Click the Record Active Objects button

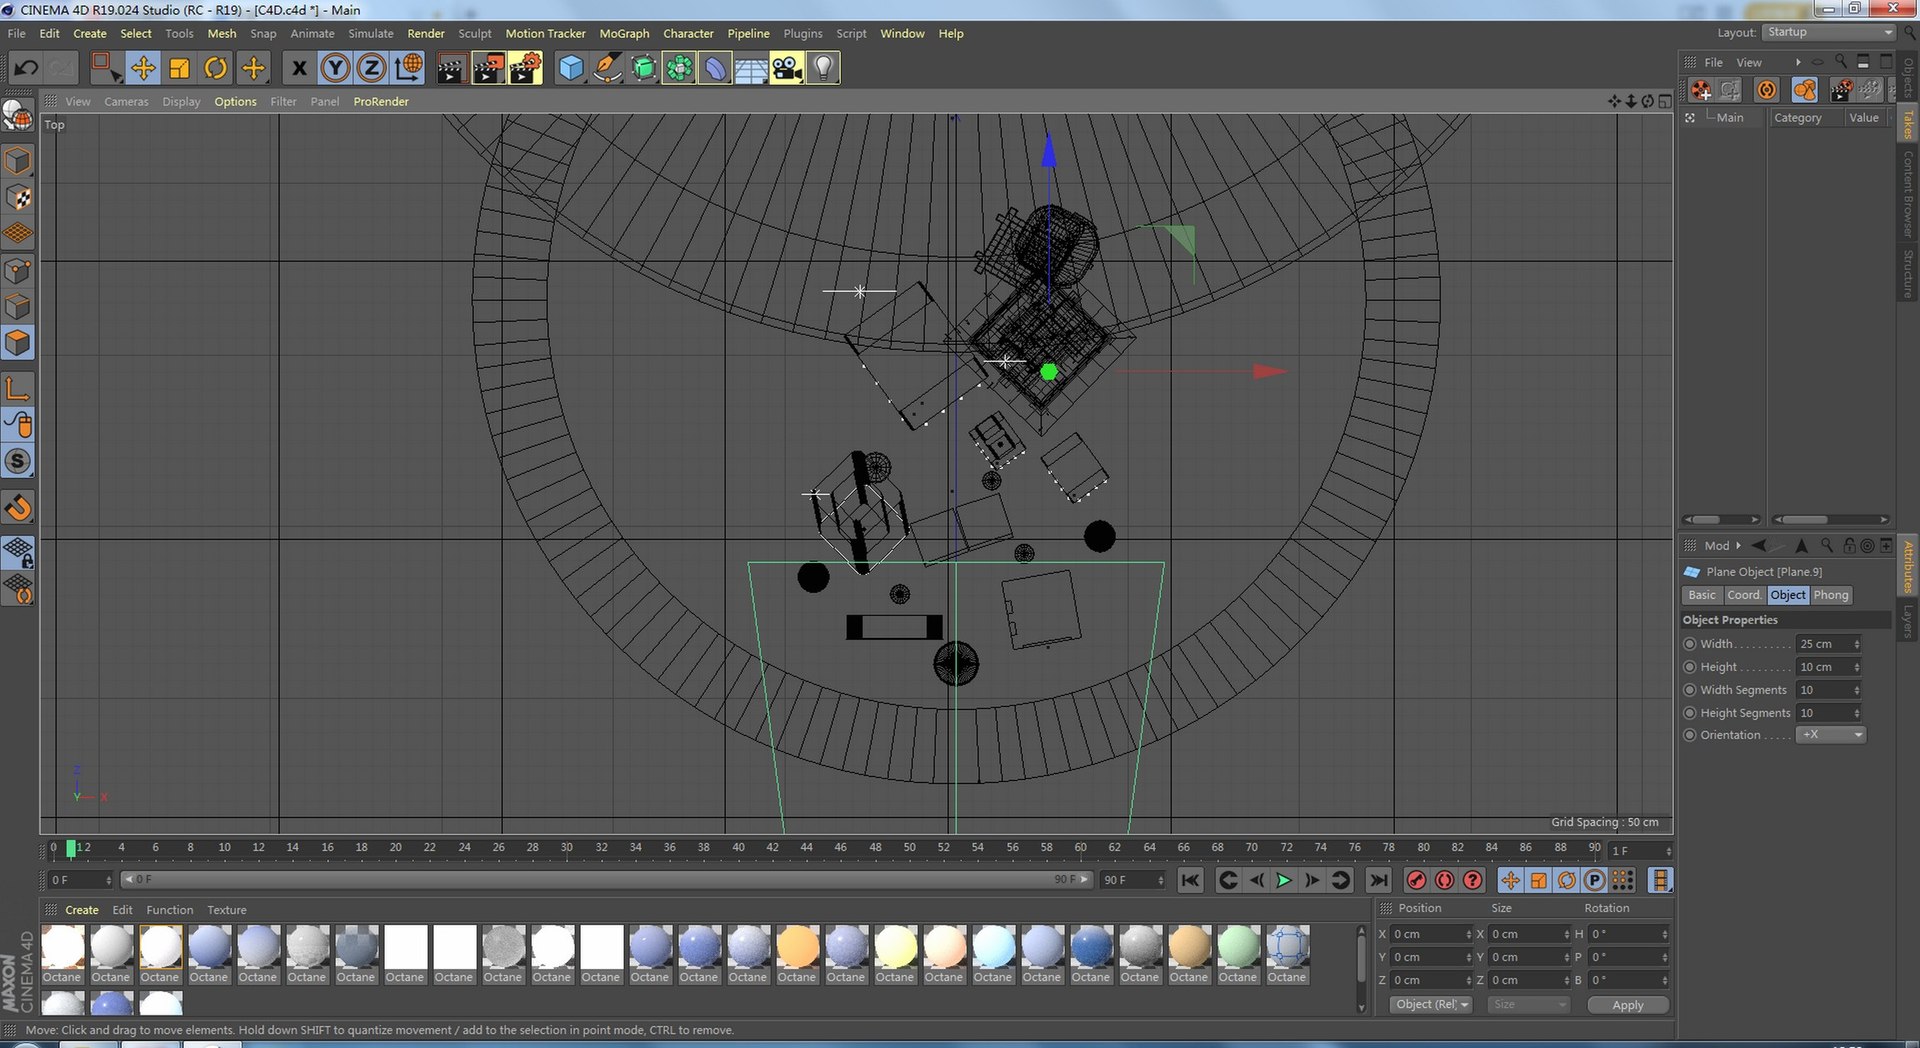(1416, 880)
